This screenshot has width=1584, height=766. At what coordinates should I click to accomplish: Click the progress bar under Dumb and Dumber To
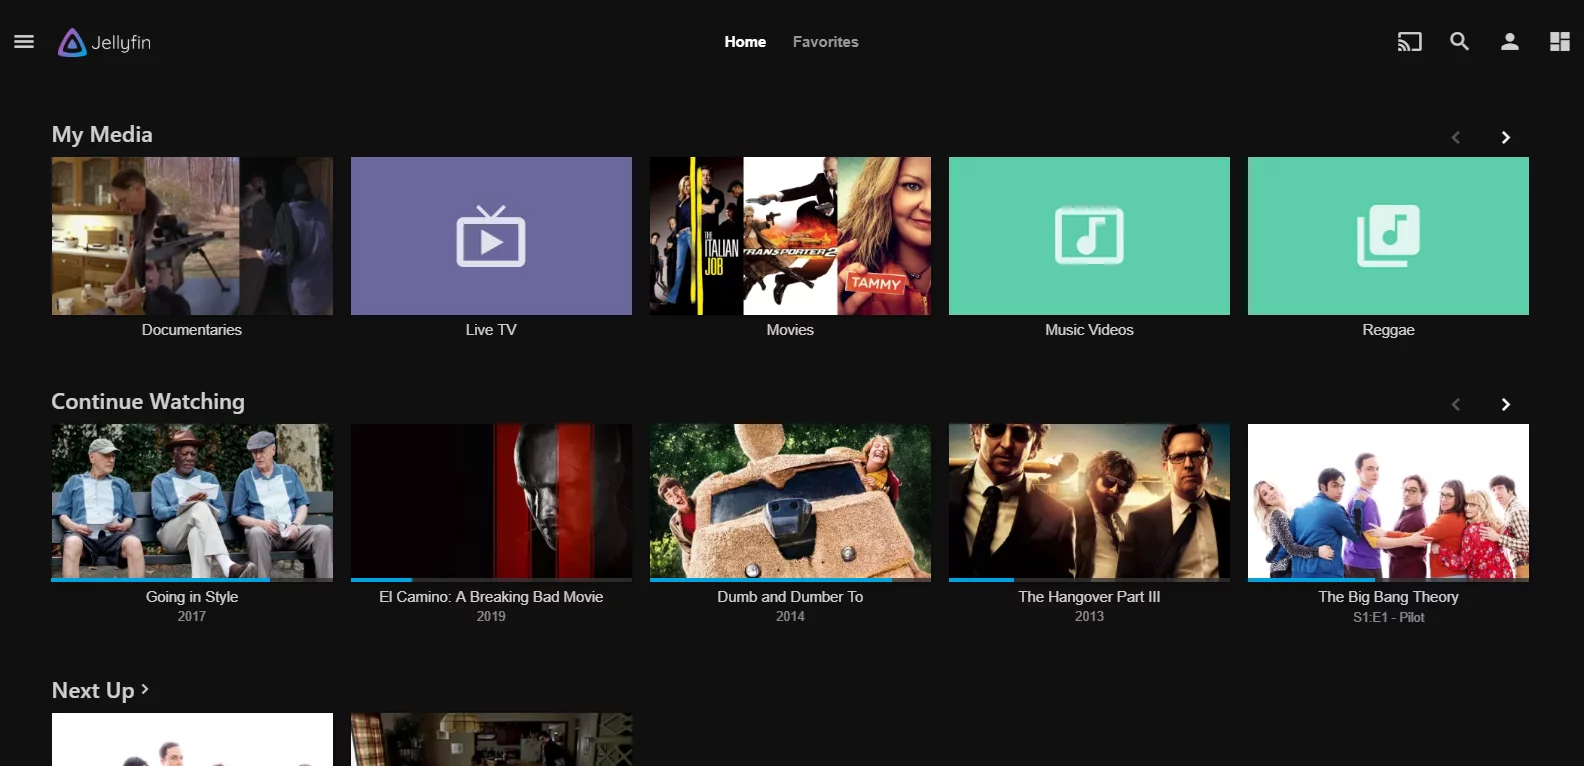[790, 580]
